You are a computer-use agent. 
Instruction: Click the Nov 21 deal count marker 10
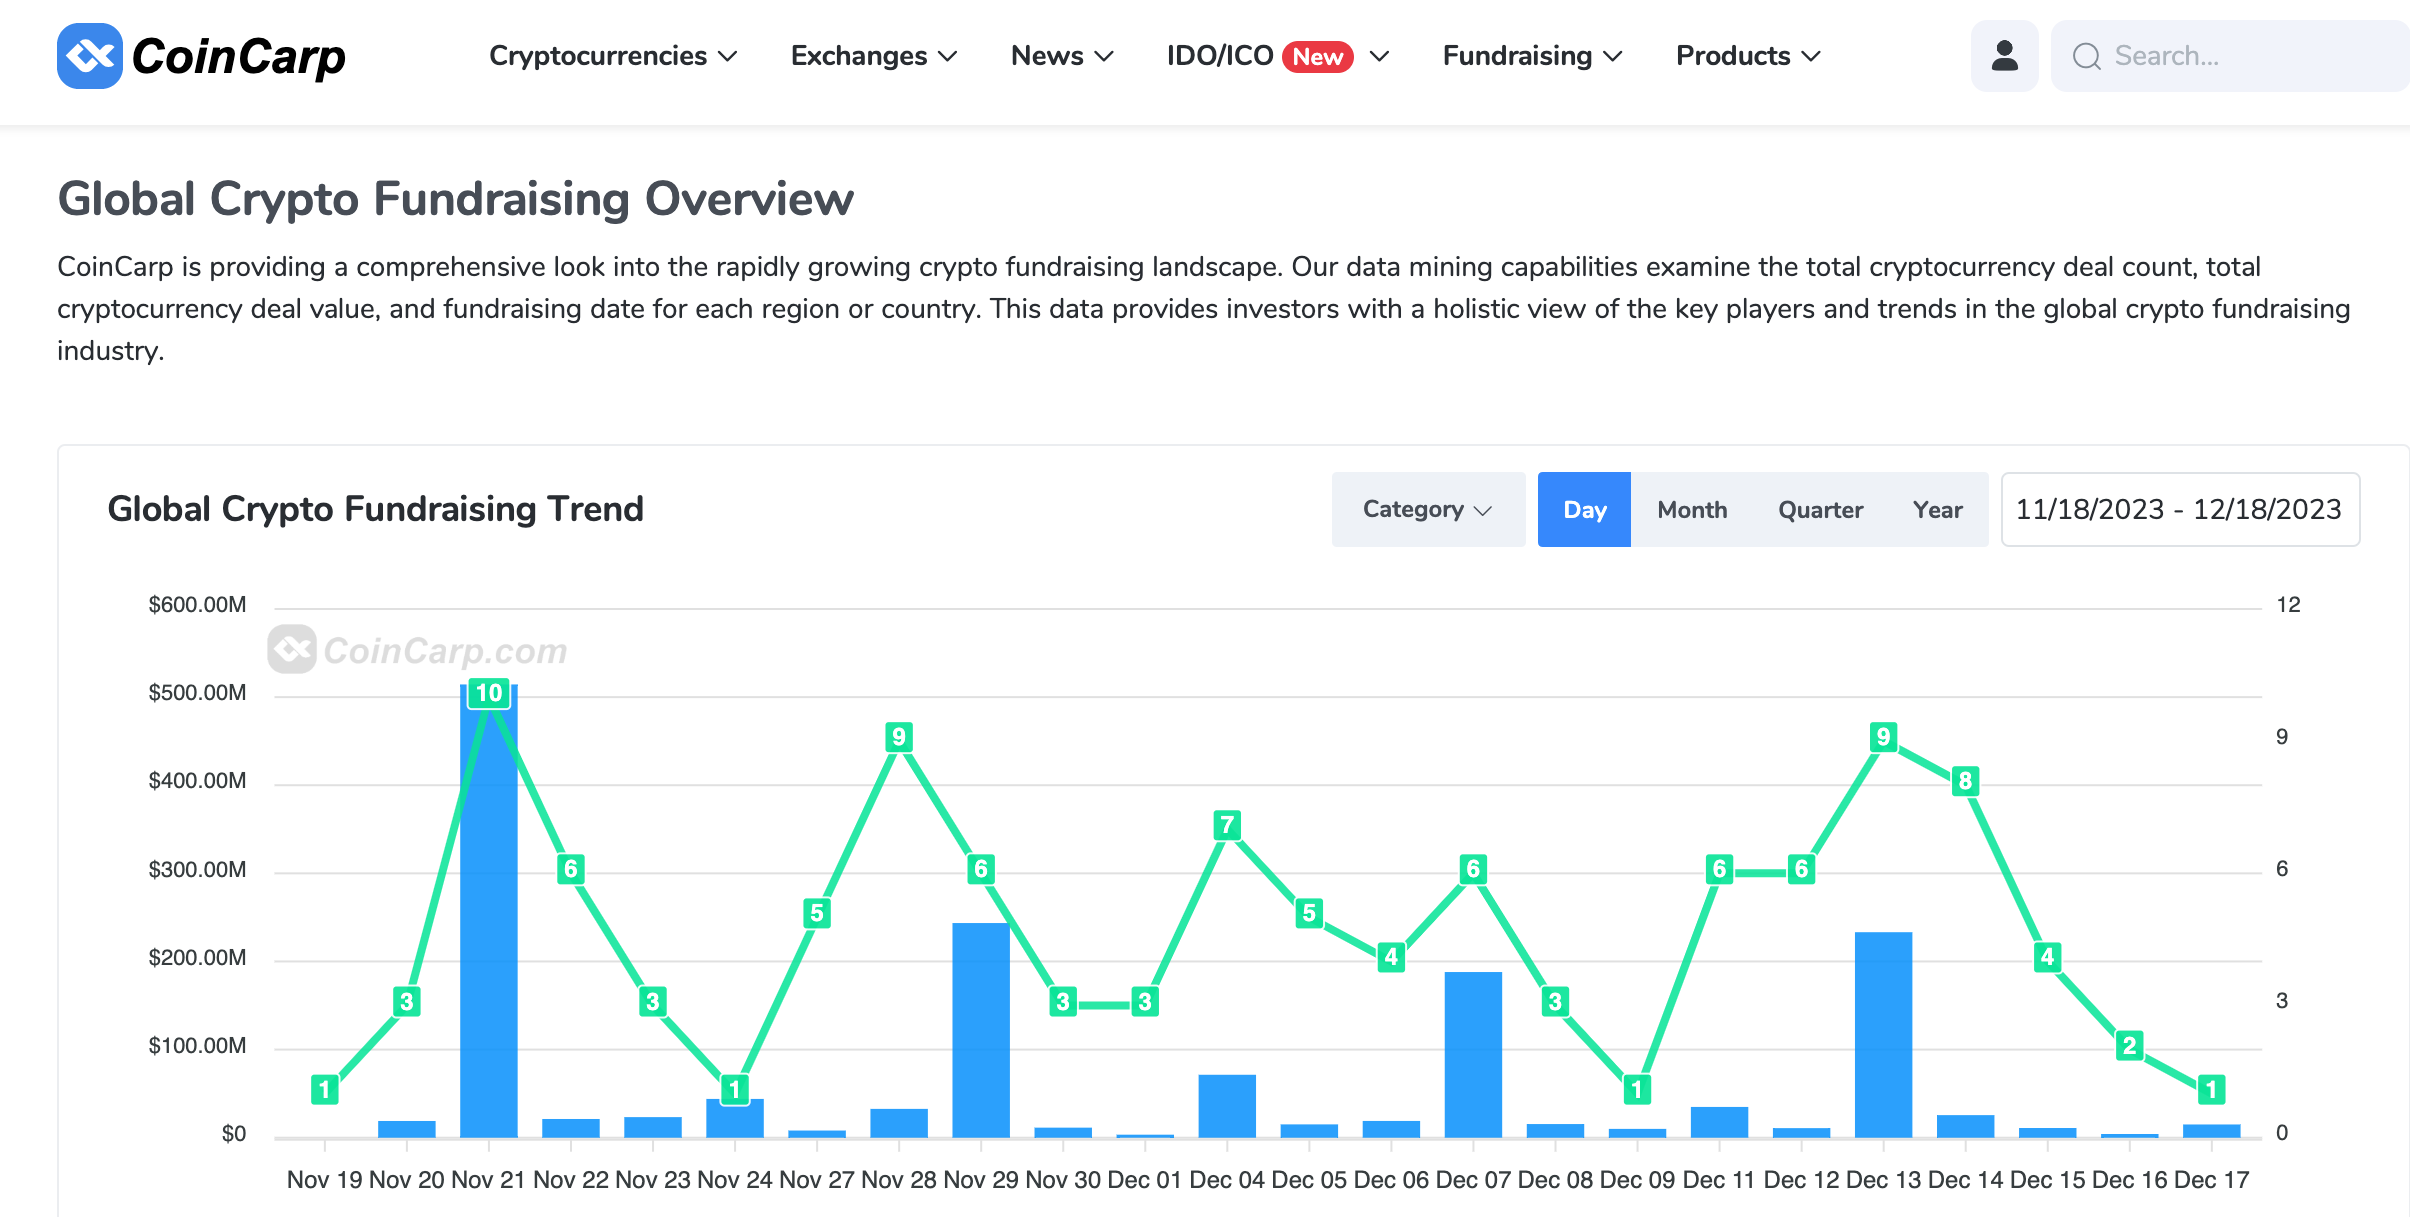[489, 693]
